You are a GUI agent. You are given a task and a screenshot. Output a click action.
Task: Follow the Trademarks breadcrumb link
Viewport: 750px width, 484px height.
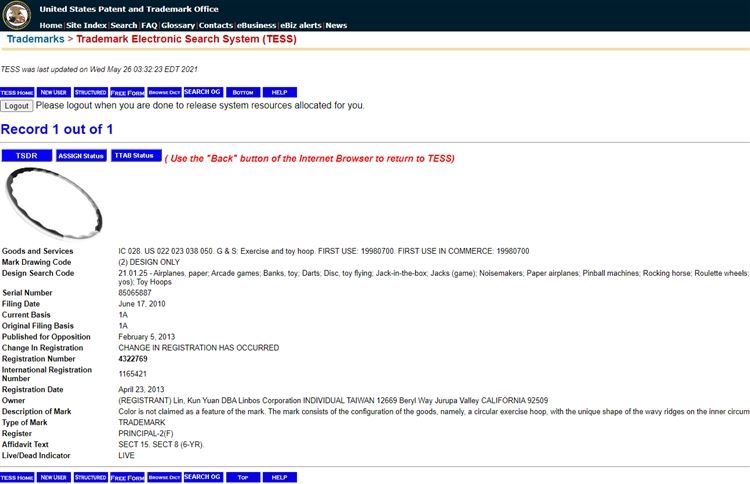35,39
